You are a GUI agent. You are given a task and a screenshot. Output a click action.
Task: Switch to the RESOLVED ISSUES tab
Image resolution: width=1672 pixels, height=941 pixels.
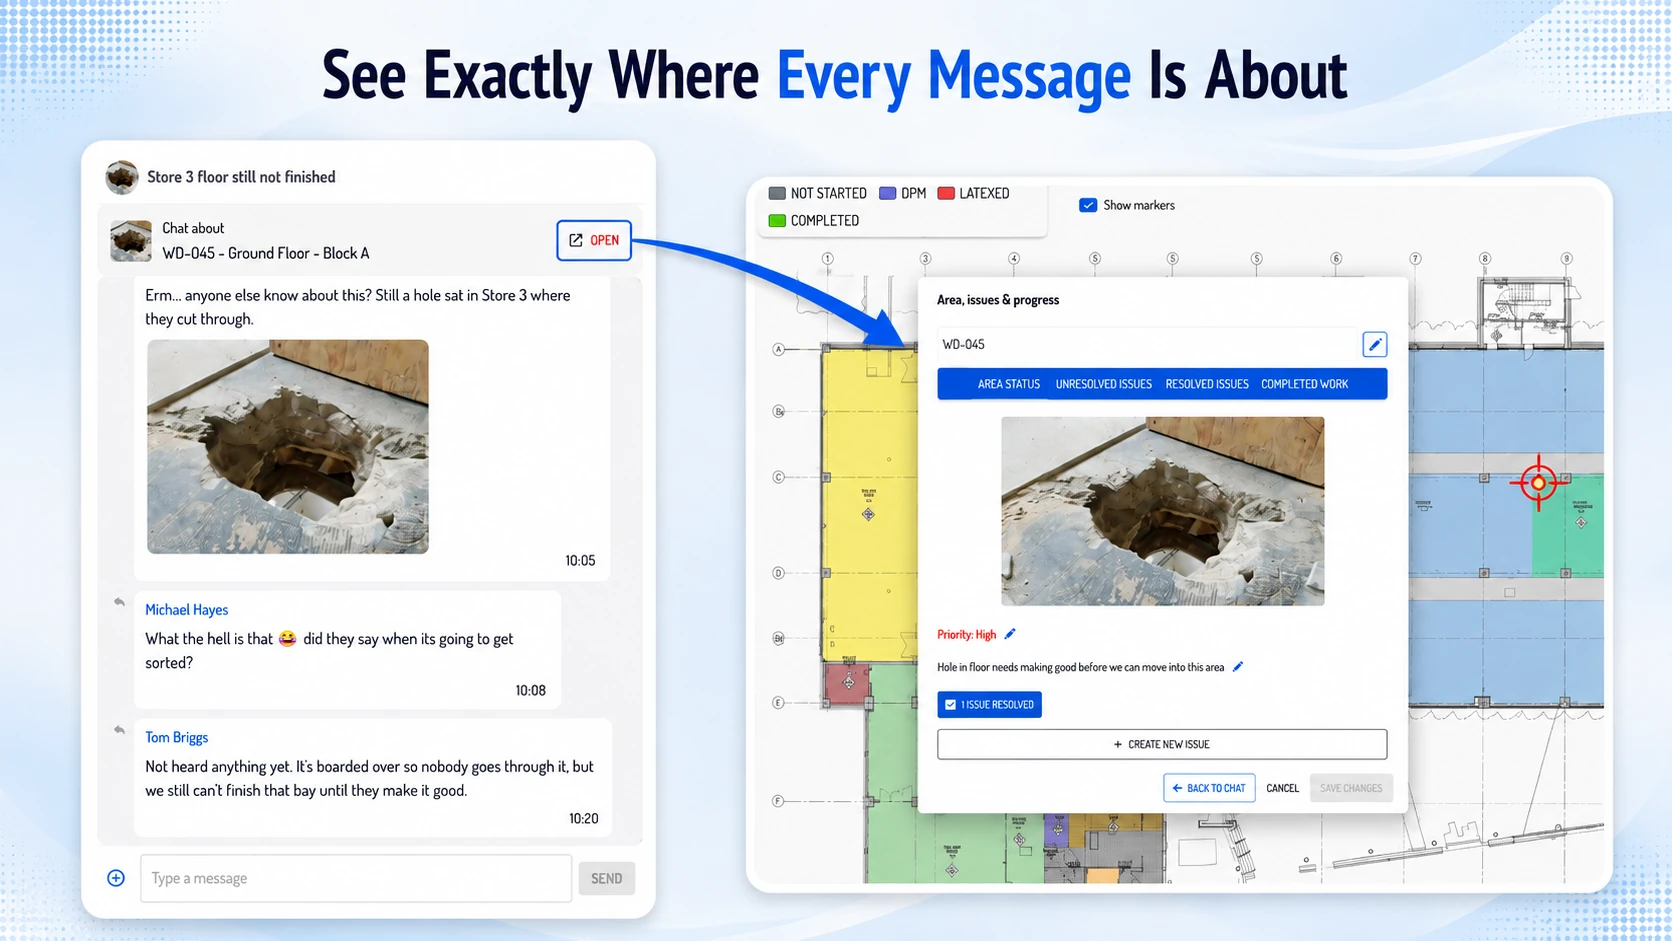coord(1207,384)
